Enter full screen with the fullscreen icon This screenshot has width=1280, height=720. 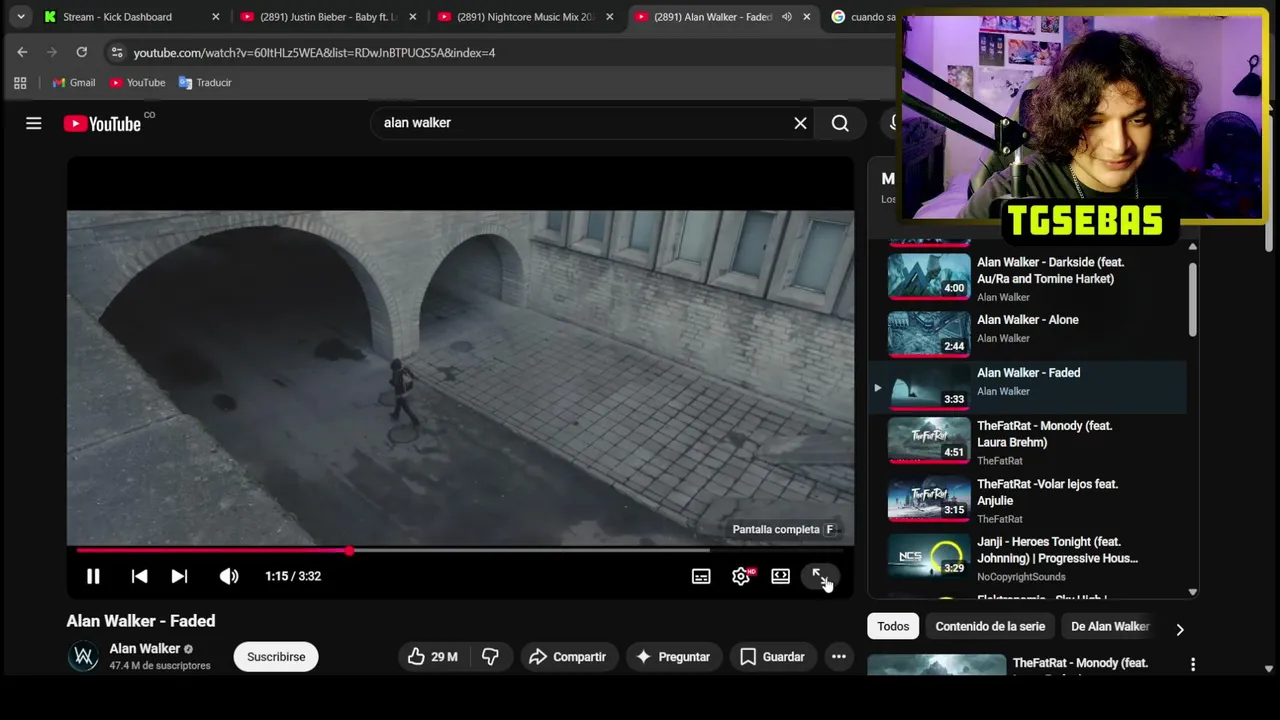(x=819, y=576)
